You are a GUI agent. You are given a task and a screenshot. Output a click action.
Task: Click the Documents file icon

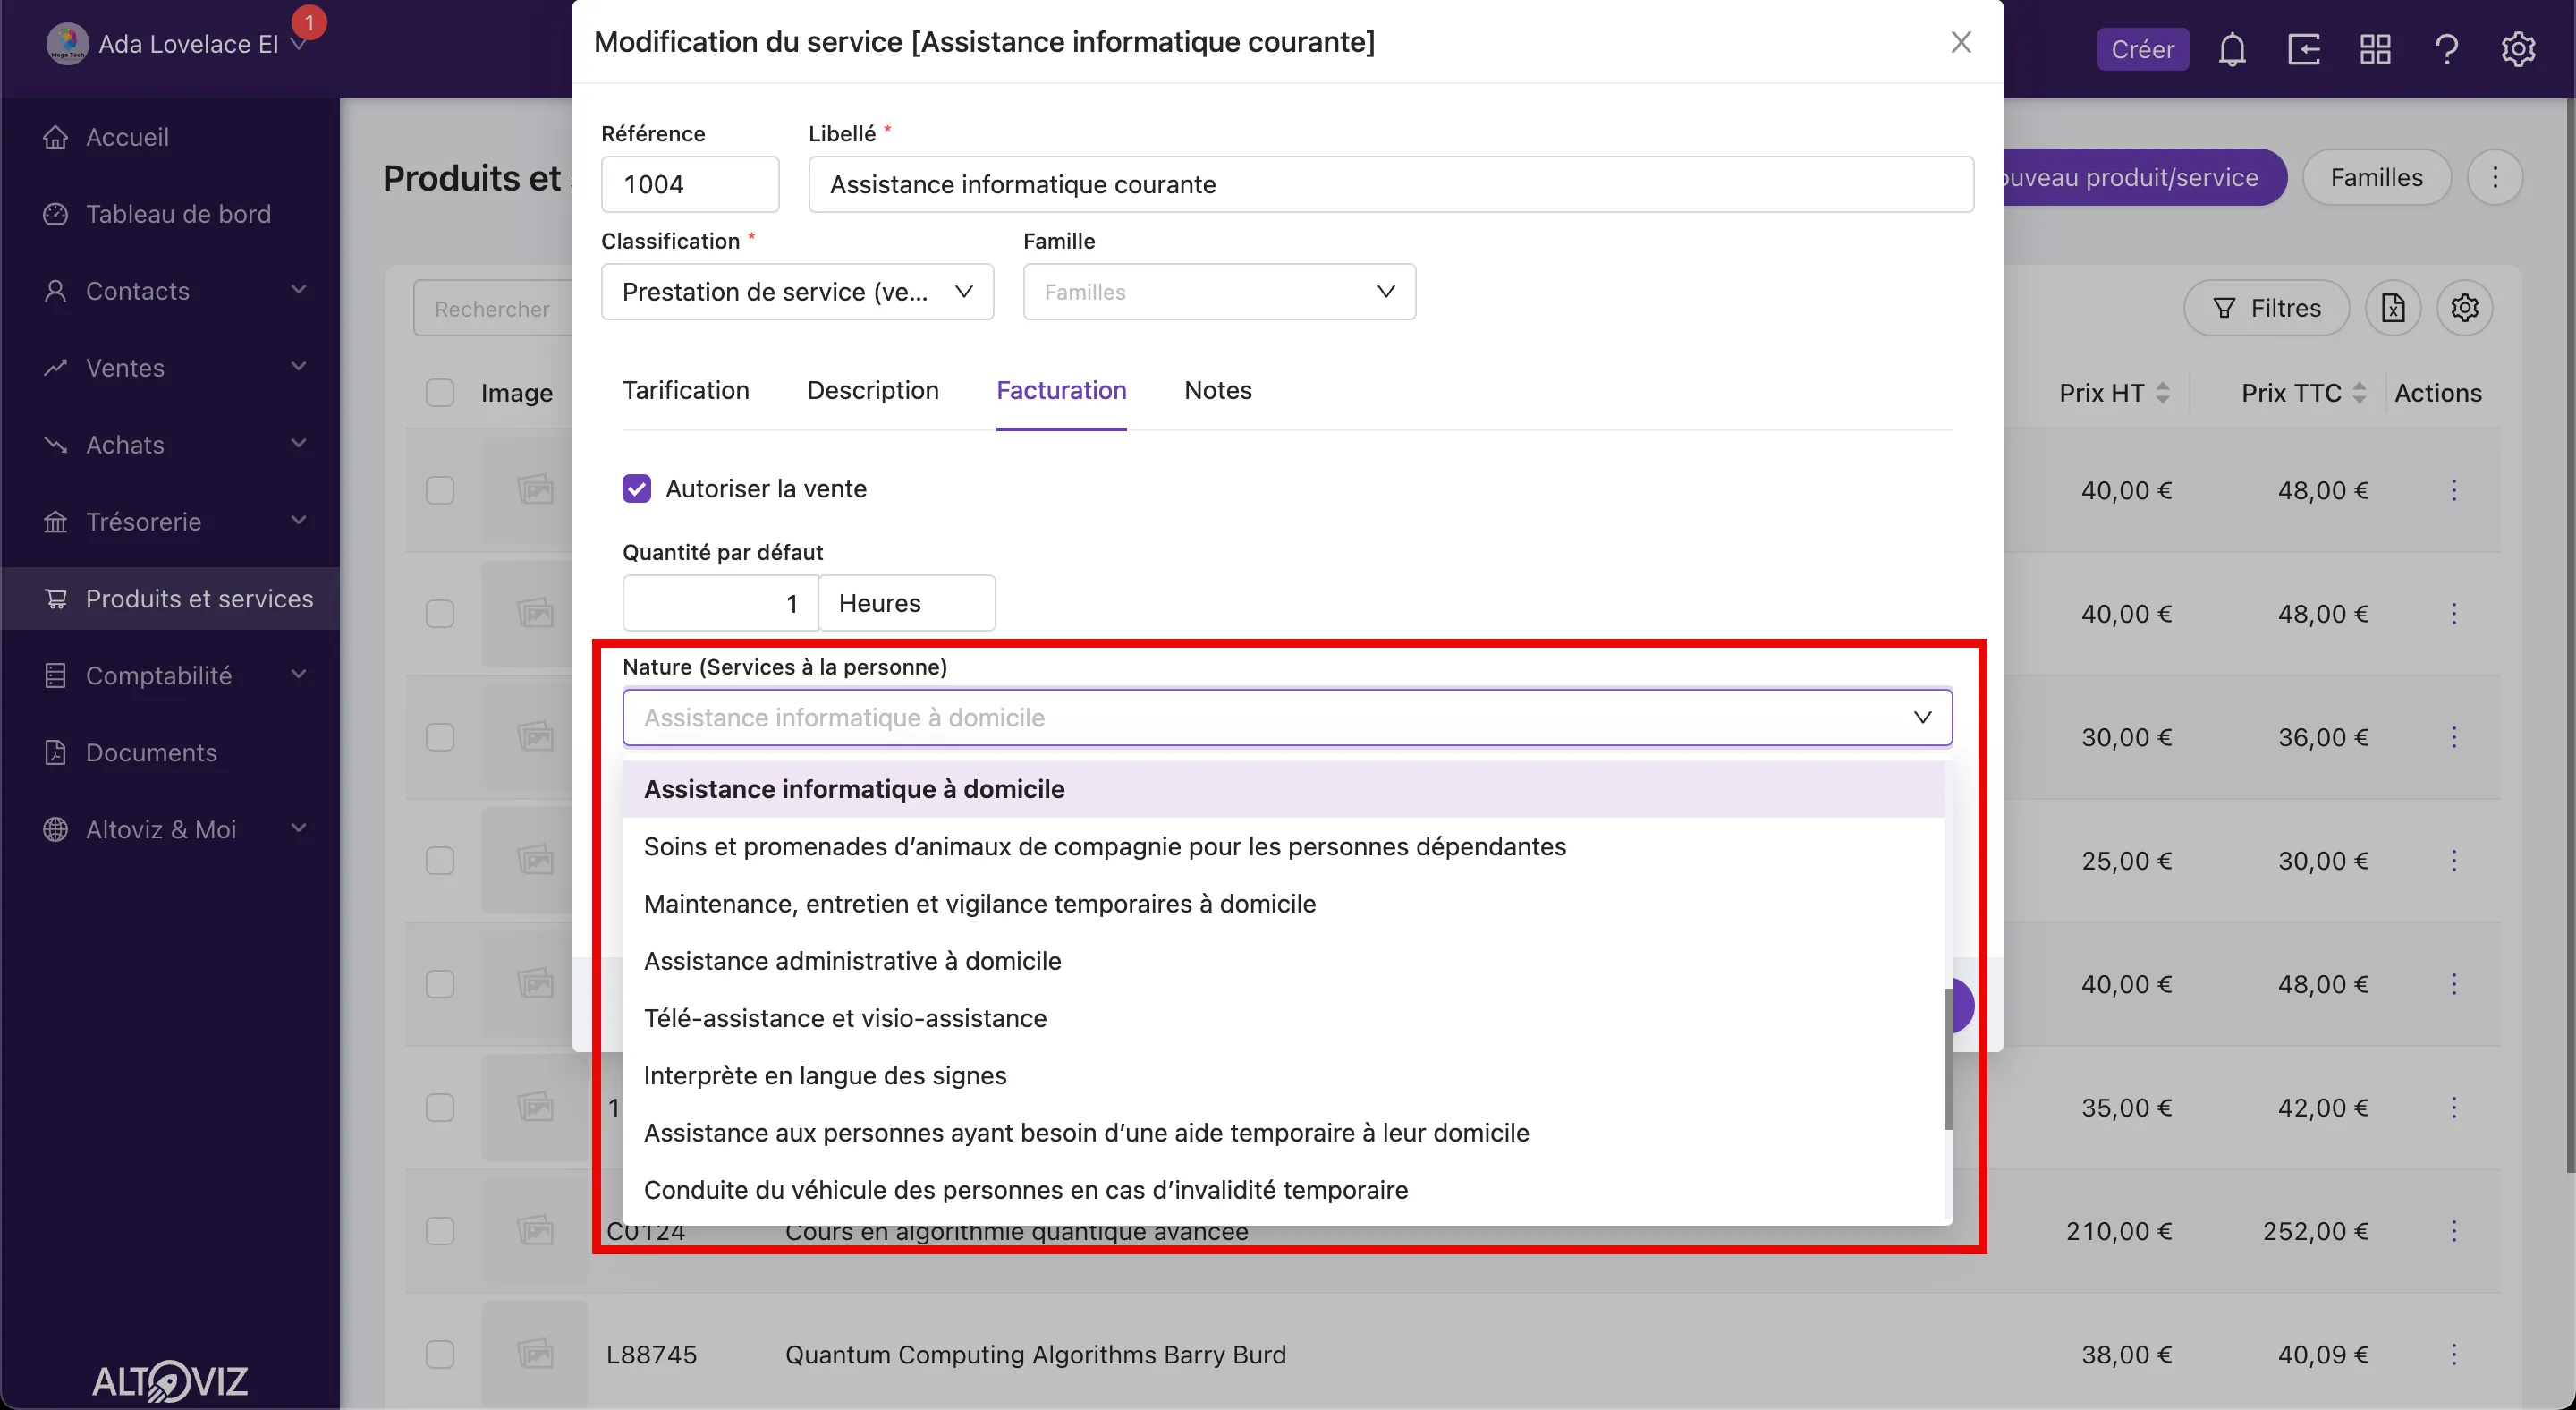56,752
